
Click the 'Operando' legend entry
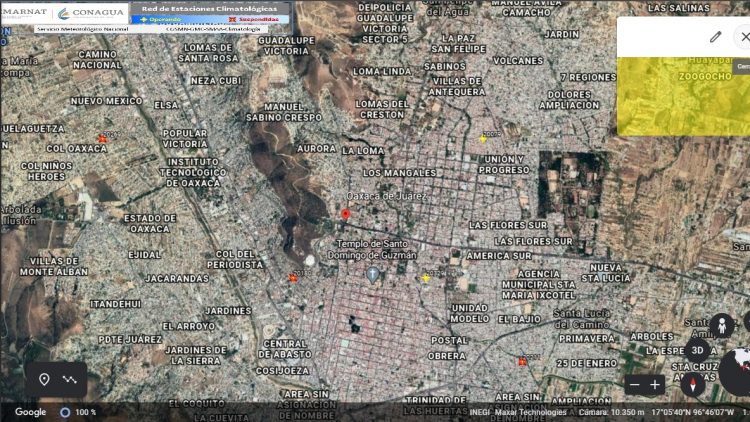[x=160, y=19]
